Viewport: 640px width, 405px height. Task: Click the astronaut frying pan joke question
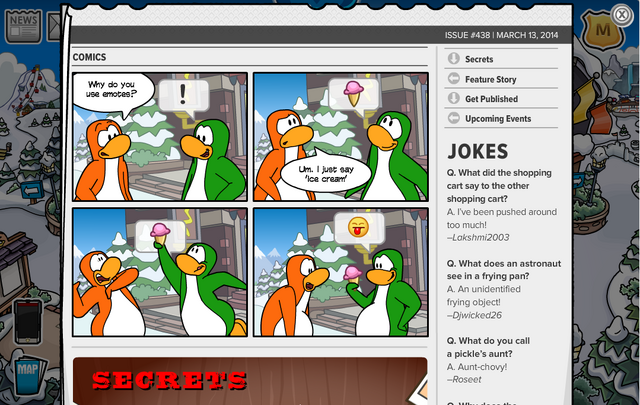point(504,270)
